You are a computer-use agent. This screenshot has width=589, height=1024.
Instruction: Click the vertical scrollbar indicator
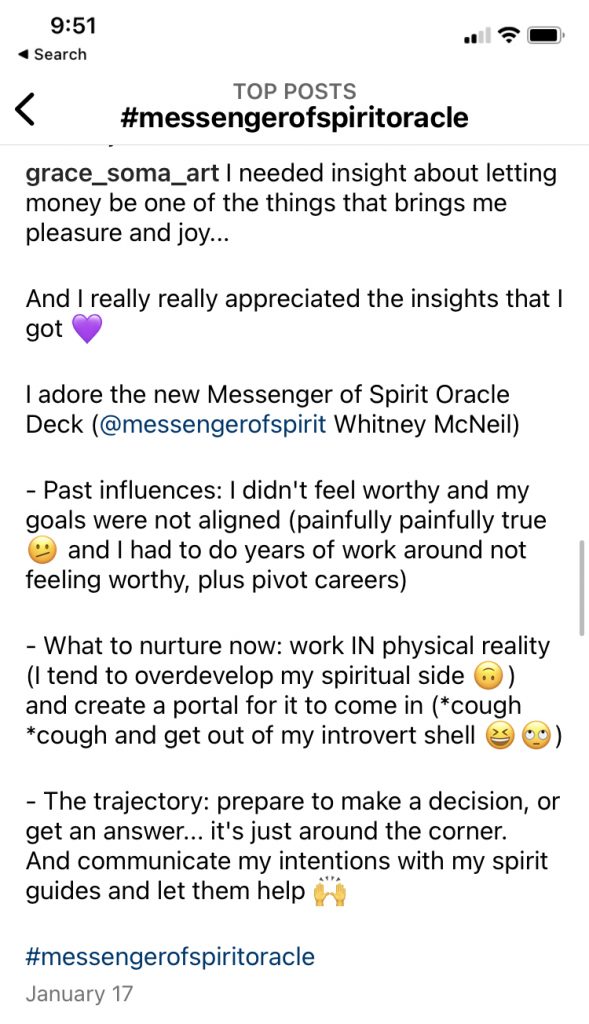click(x=581, y=587)
